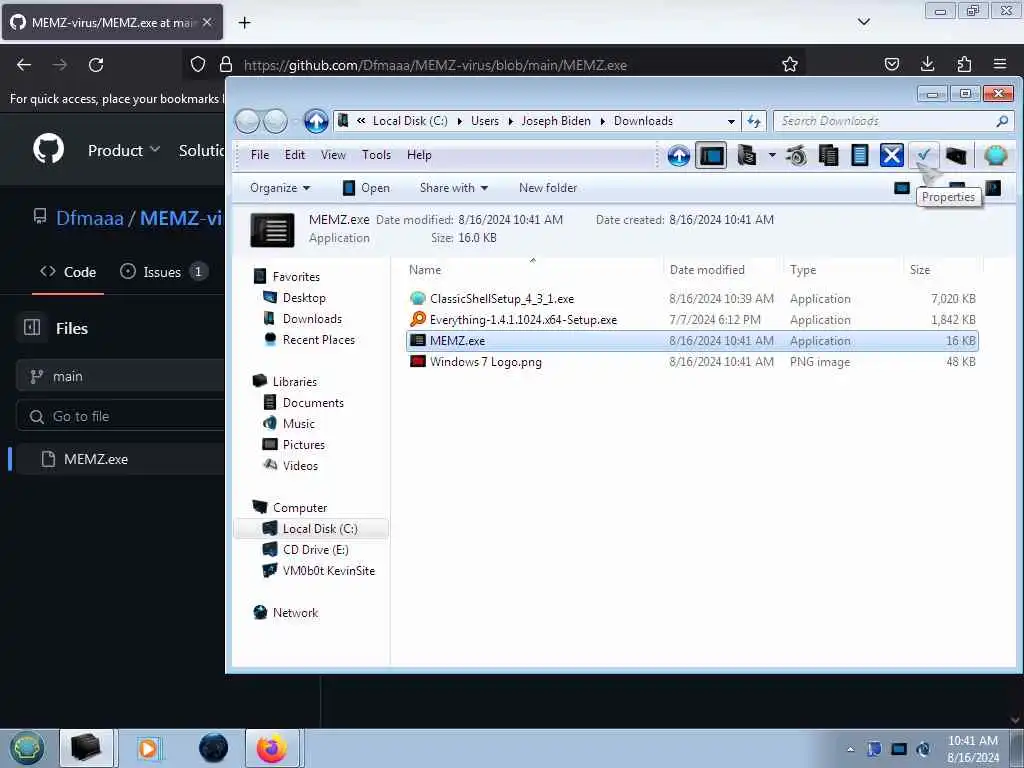Open the Start menu shell button
Viewport: 1024px width, 768px height.
26,748
